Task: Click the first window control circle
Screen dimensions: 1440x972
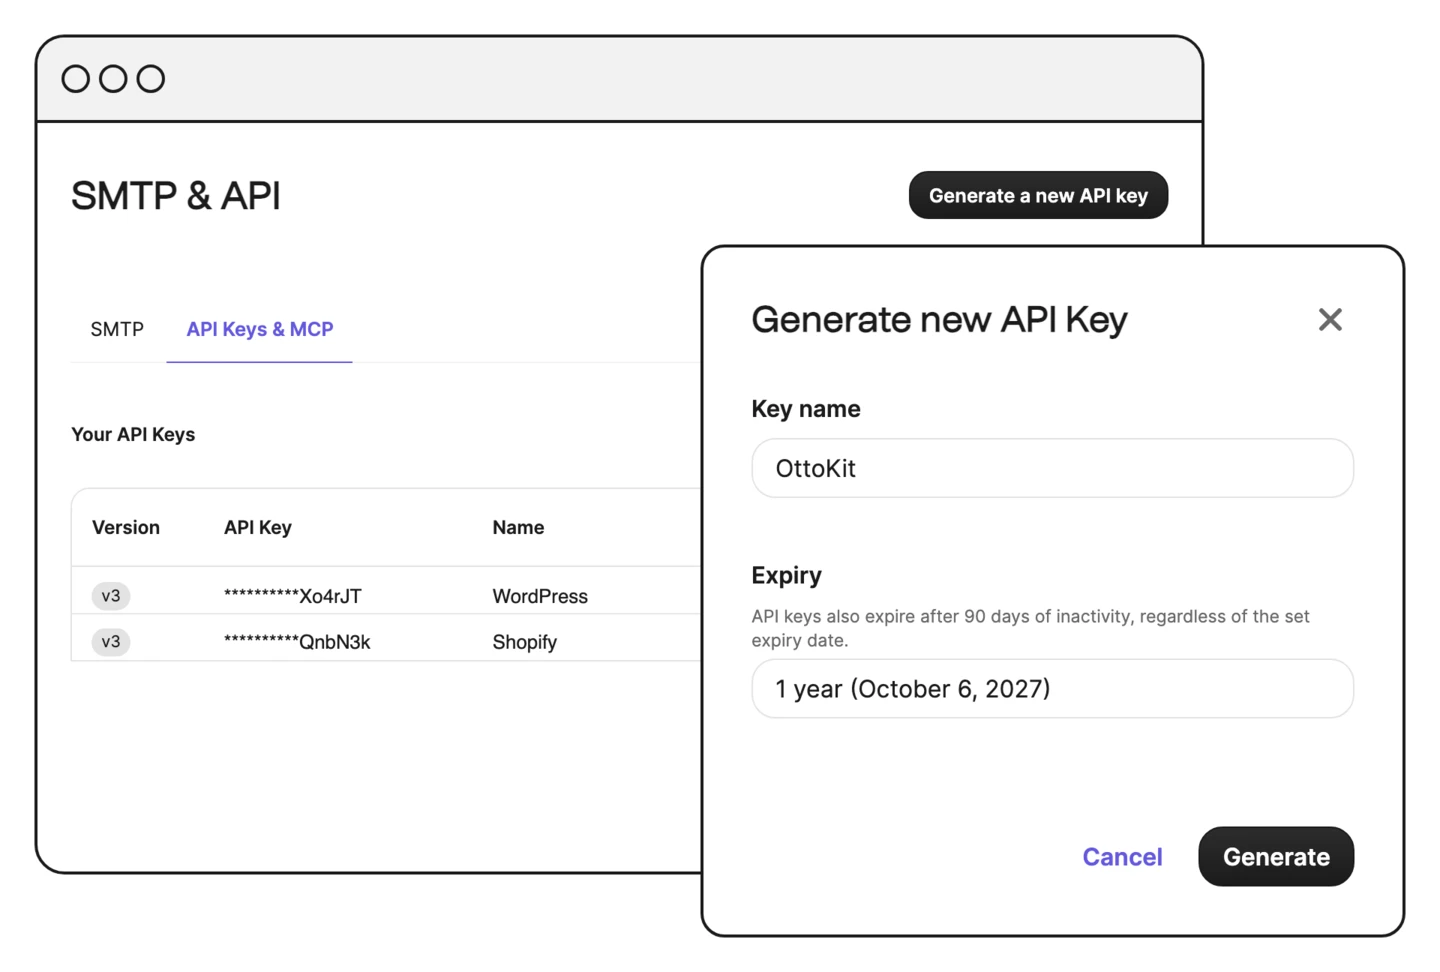Action: [x=76, y=79]
